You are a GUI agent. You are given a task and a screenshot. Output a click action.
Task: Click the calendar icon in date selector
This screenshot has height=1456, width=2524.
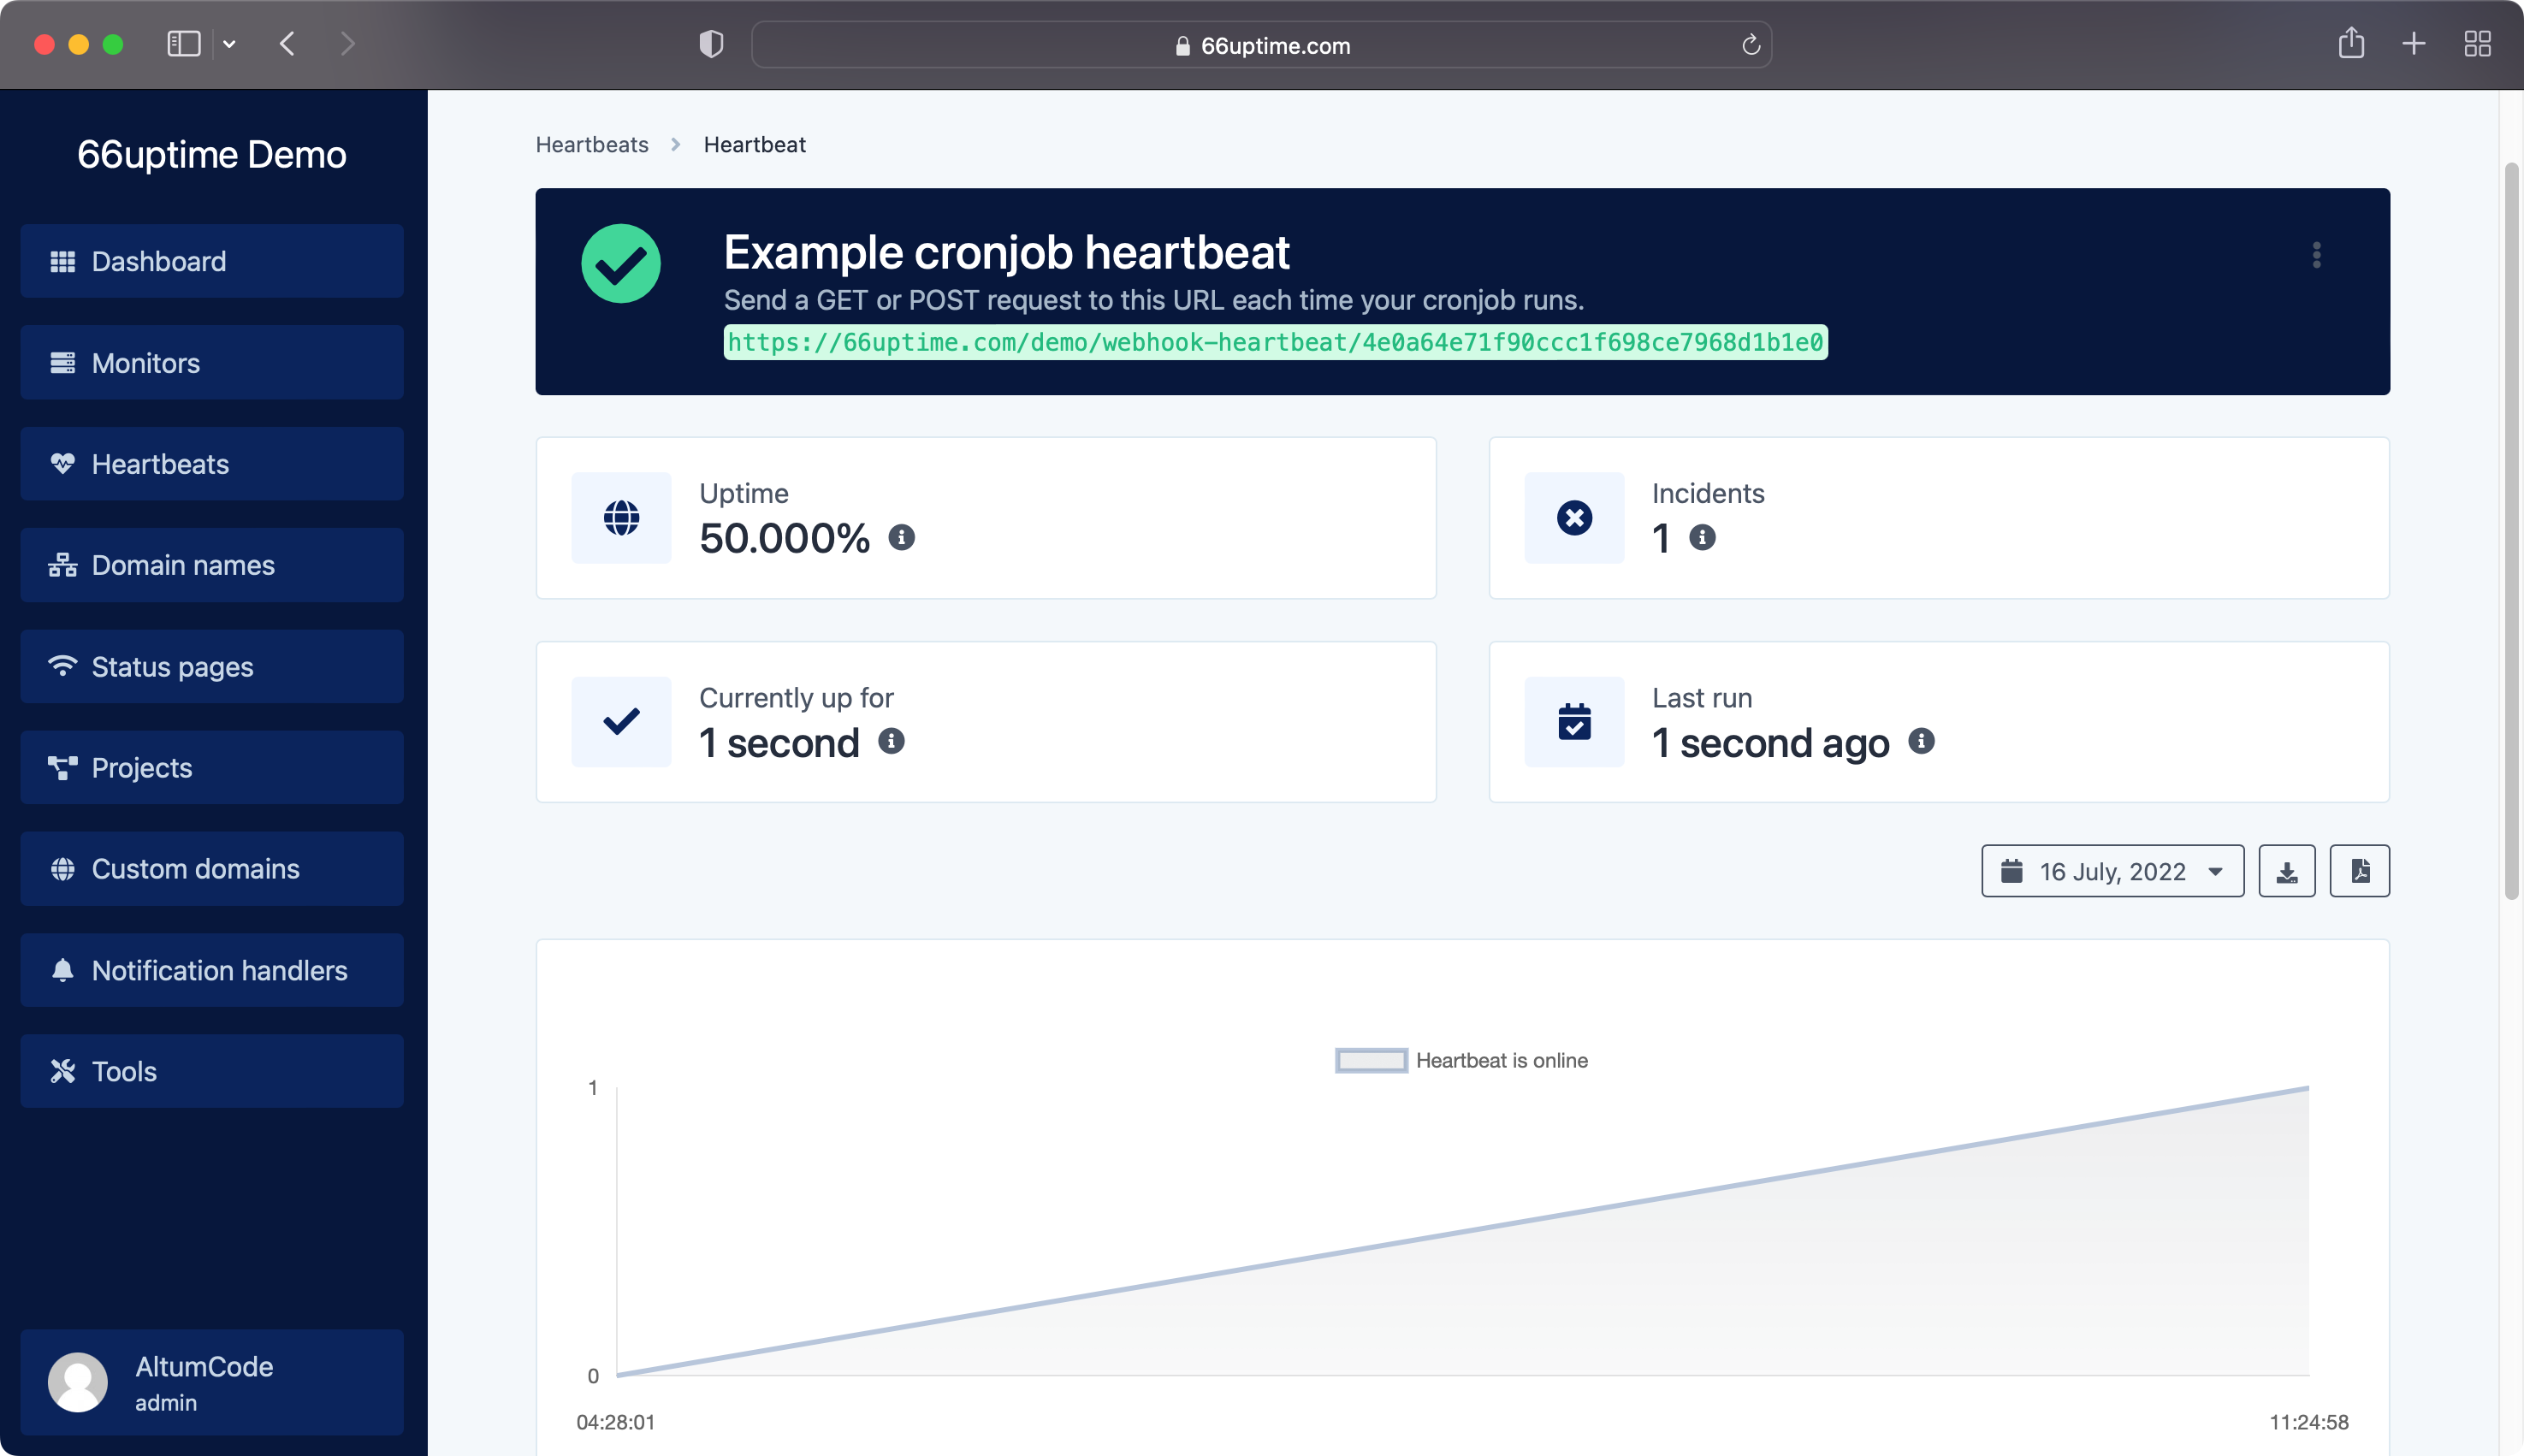pyautogui.click(x=2011, y=871)
